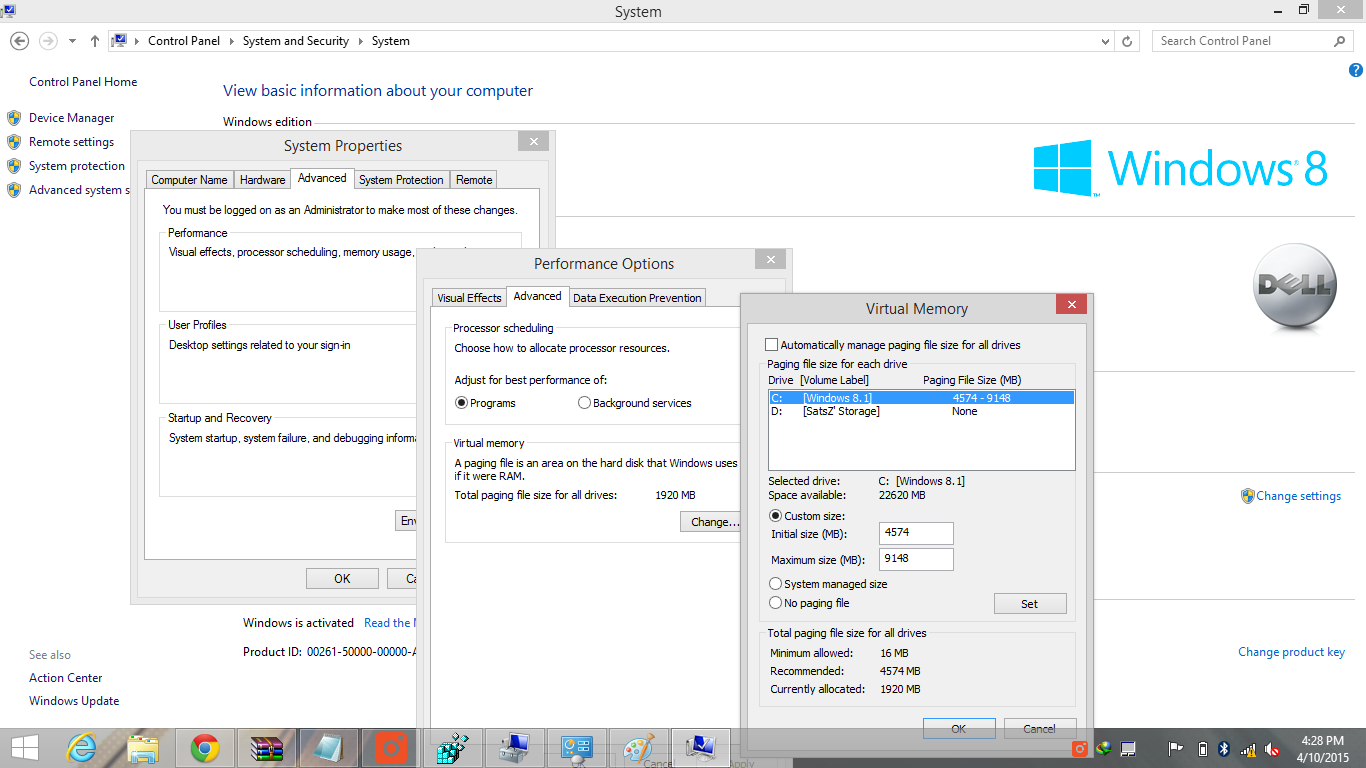Open the address bar history dropdown arrow
This screenshot has height=768, width=1366.
1105,41
